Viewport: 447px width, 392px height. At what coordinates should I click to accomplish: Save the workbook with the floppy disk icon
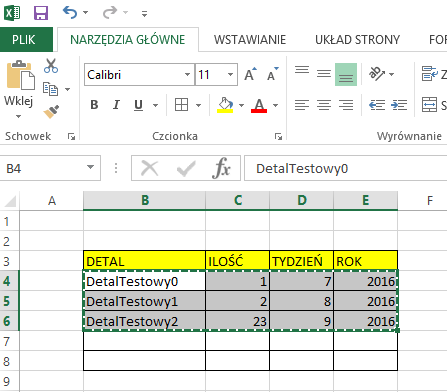point(41,13)
